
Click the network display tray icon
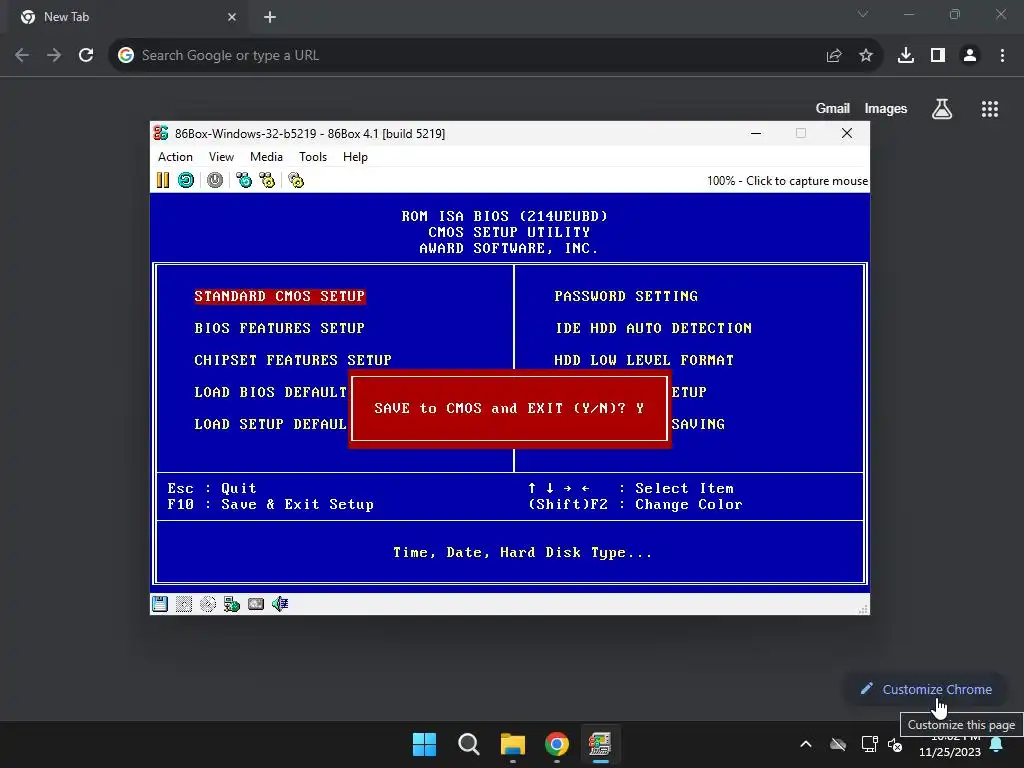[x=869, y=744]
